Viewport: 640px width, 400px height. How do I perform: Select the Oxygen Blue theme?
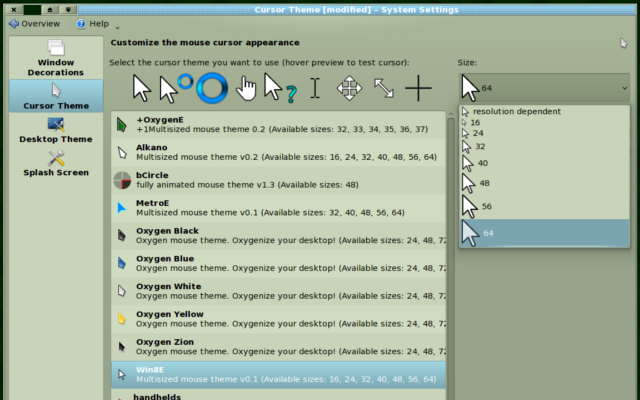(279, 263)
